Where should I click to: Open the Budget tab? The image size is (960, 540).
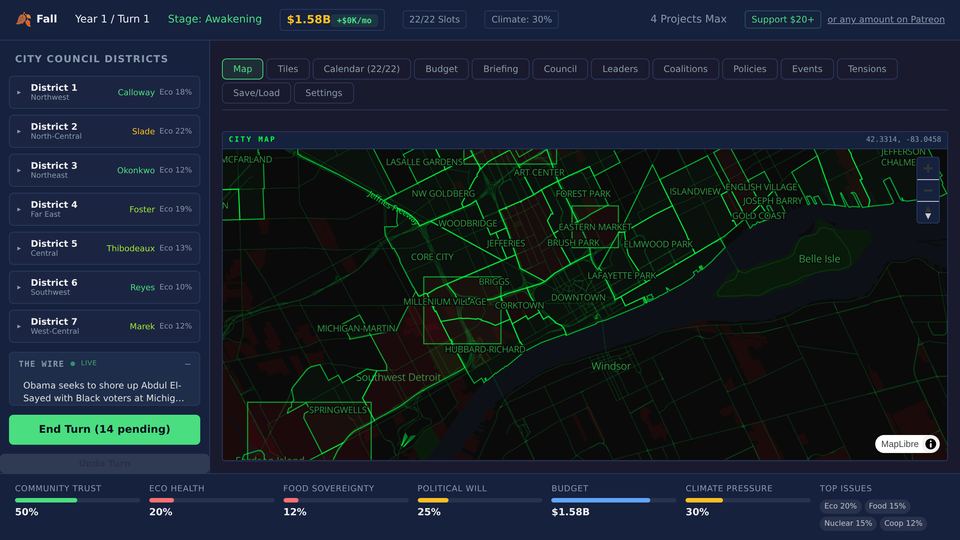pos(441,69)
